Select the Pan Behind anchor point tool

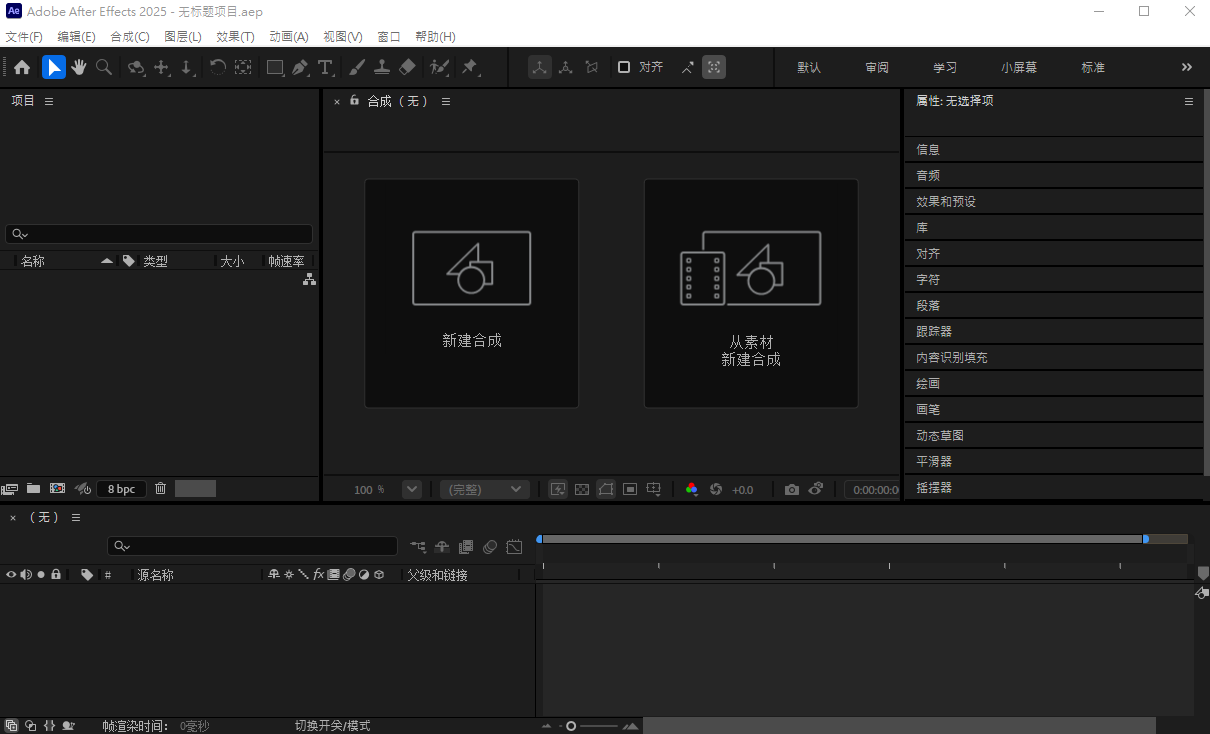(243, 67)
